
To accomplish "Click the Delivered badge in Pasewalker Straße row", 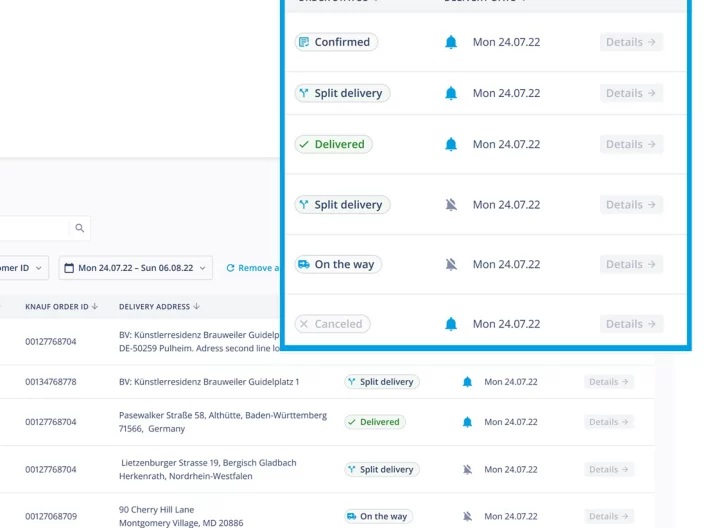I will [374, 422].
